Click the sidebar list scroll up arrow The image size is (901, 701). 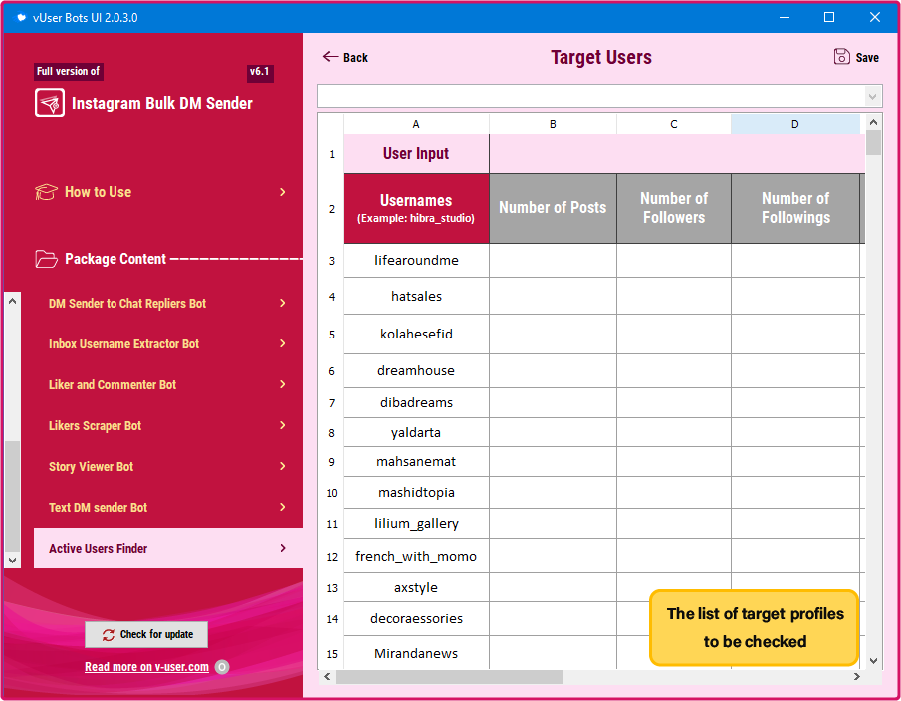coord(13,301)
